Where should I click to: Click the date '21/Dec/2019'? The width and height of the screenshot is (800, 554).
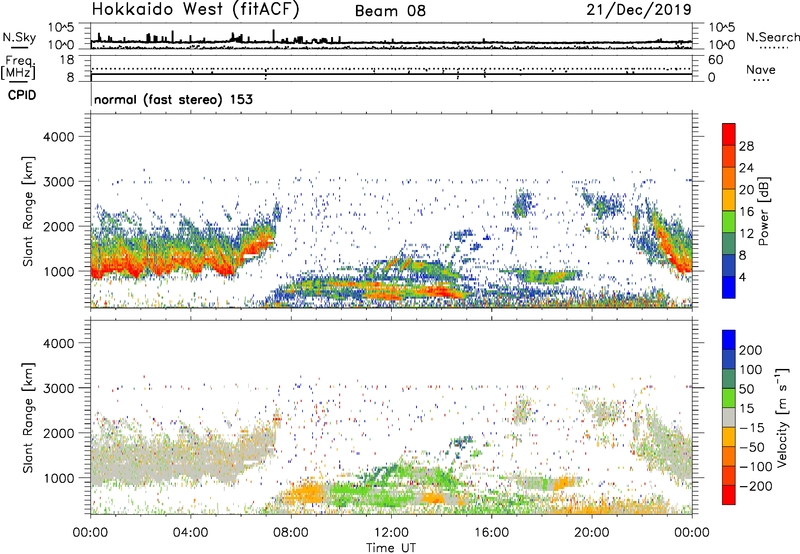click(x=639, y=9)
